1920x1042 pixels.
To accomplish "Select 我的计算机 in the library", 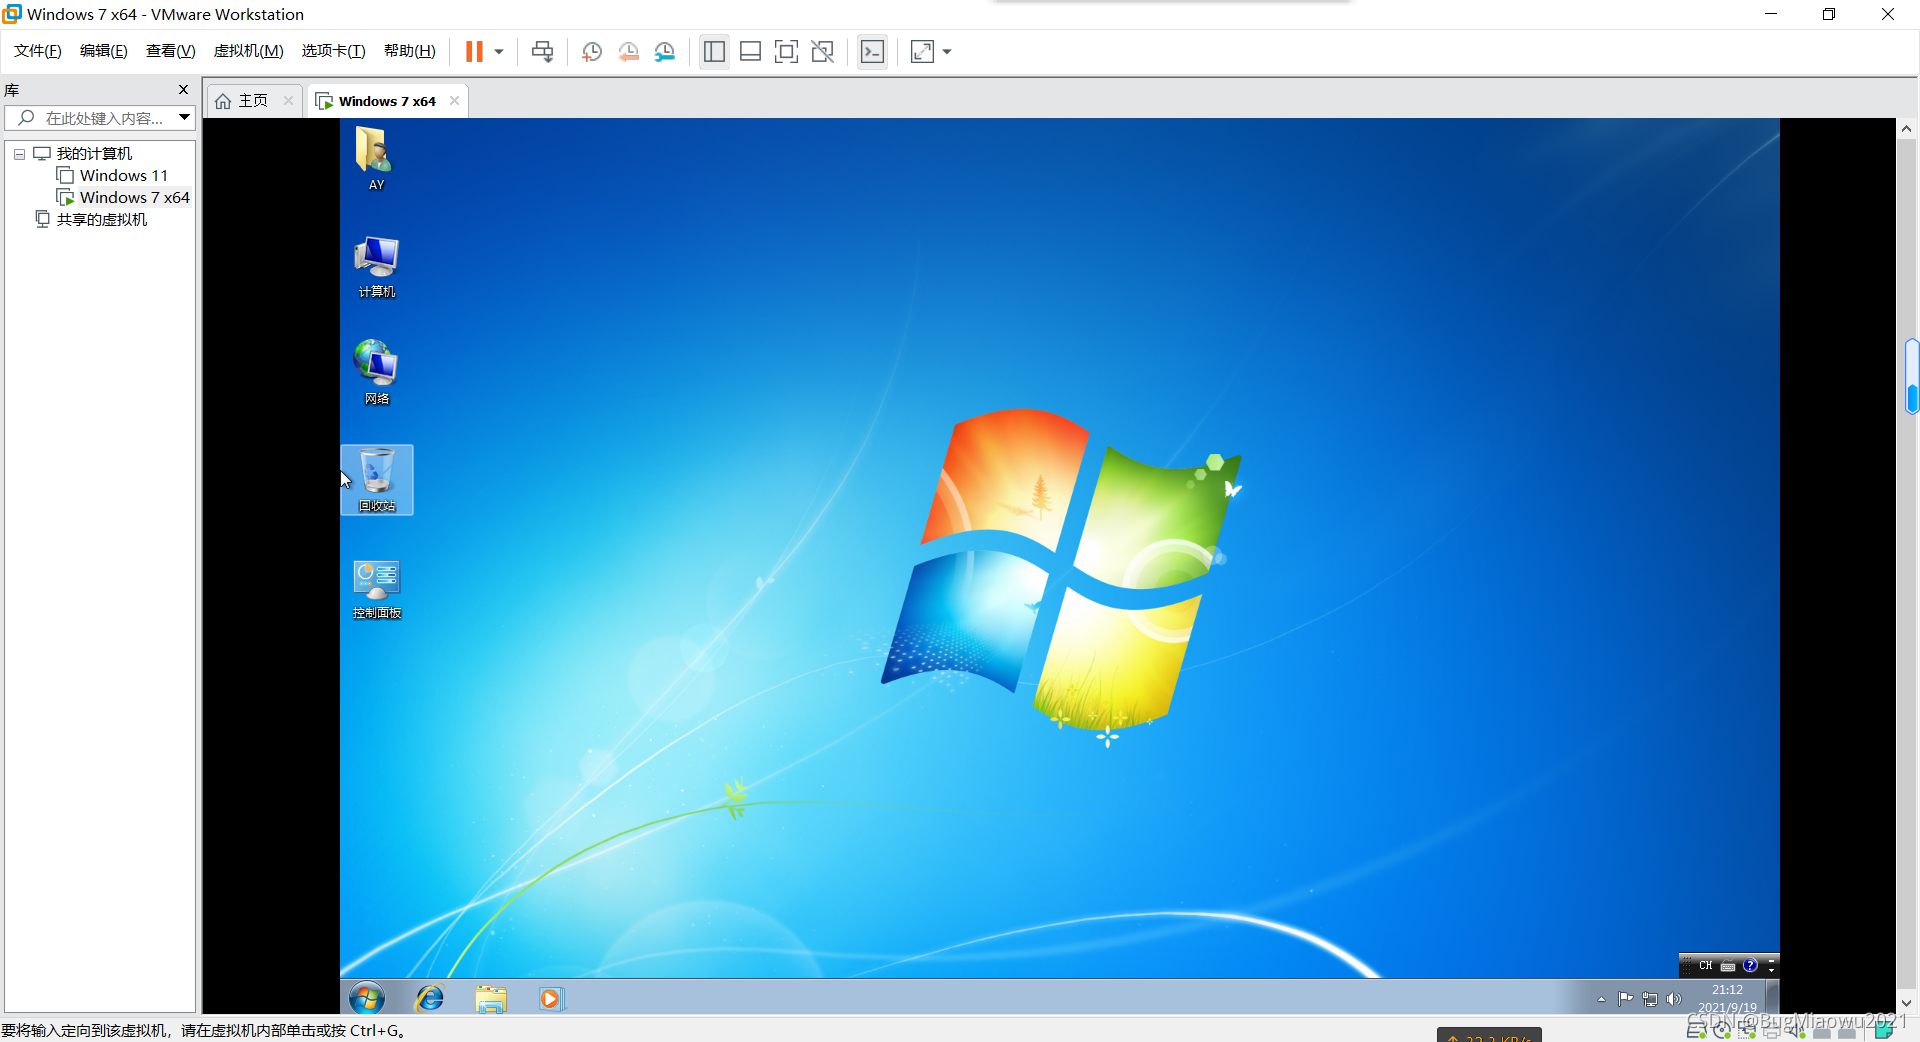I will click(94, 153).
